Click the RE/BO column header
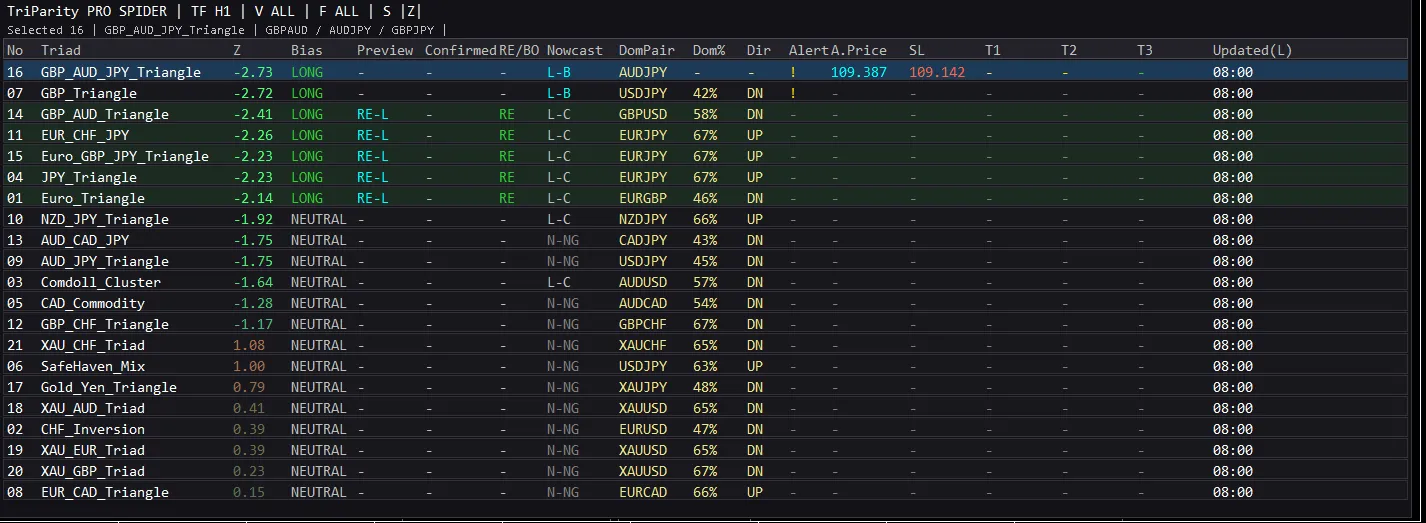The height and width of the screenshot is (523, 1426). [x=519, y=50]
